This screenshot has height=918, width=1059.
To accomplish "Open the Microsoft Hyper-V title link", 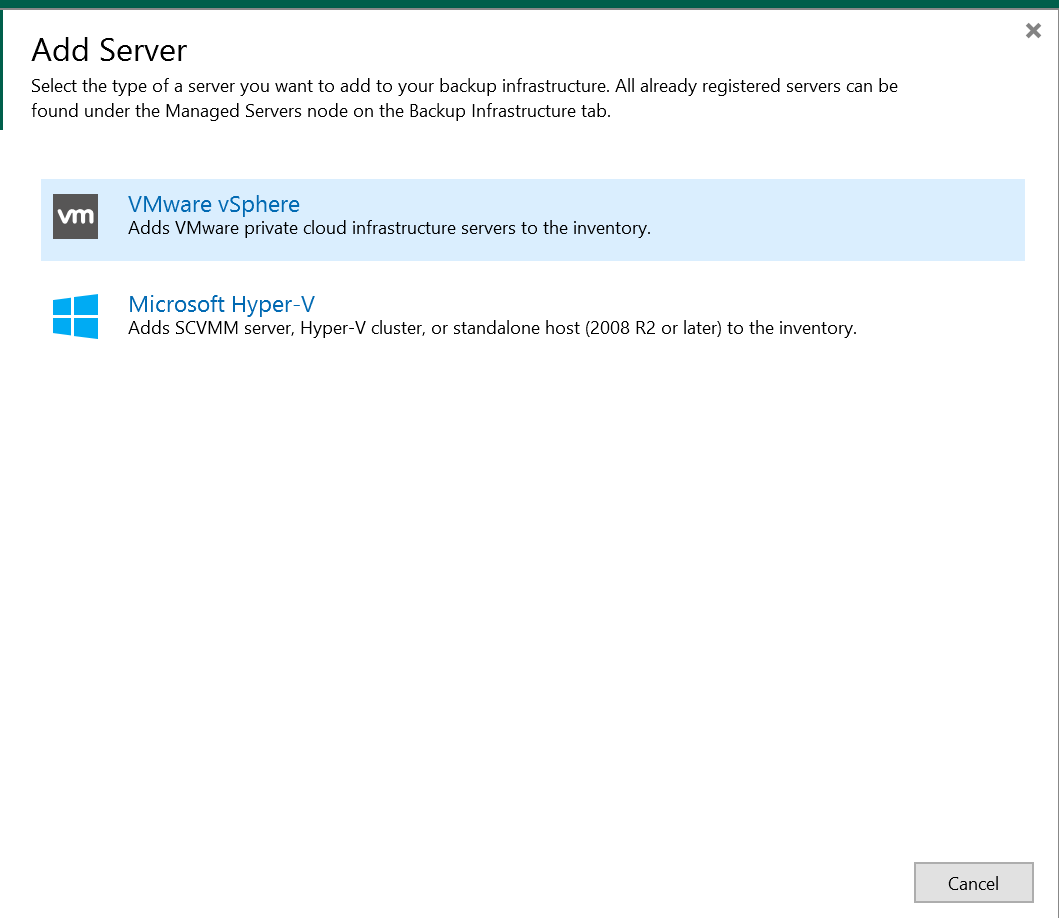I will pyautogui.click(x=222, y=304).
